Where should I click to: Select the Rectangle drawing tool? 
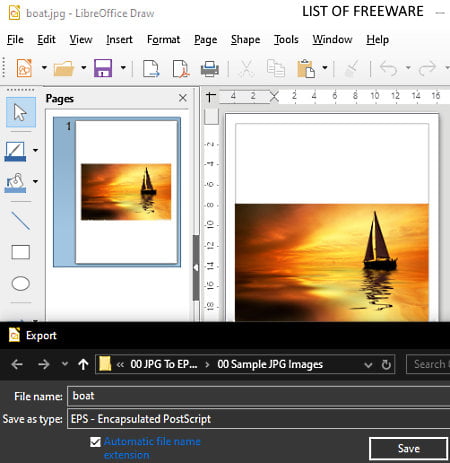click(21, 252)
